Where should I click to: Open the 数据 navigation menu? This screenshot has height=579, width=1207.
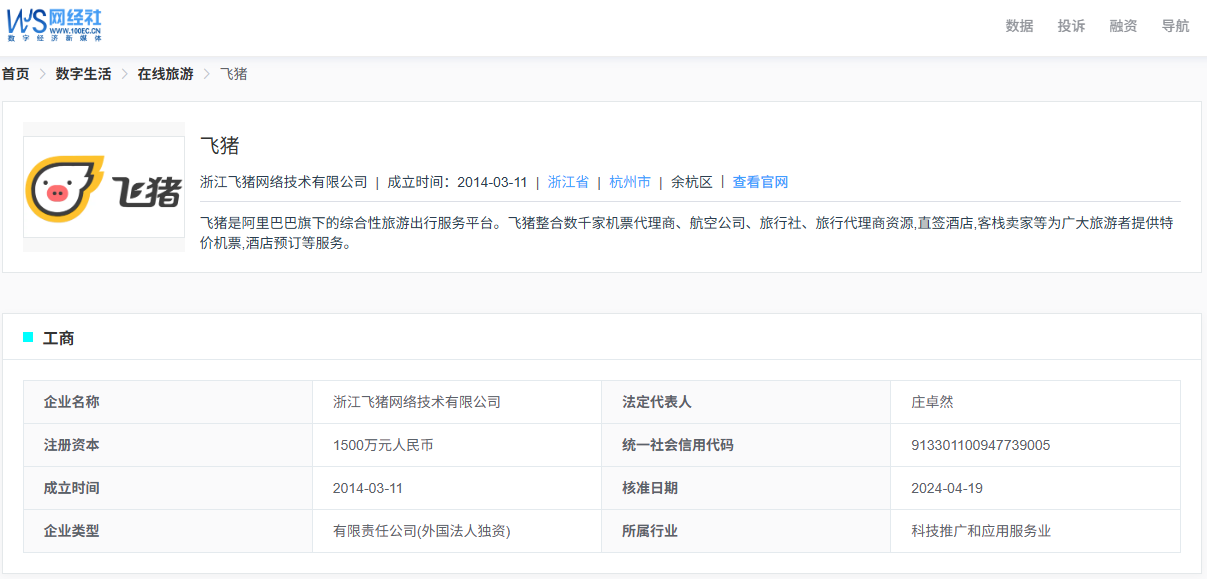(1019, 26)
